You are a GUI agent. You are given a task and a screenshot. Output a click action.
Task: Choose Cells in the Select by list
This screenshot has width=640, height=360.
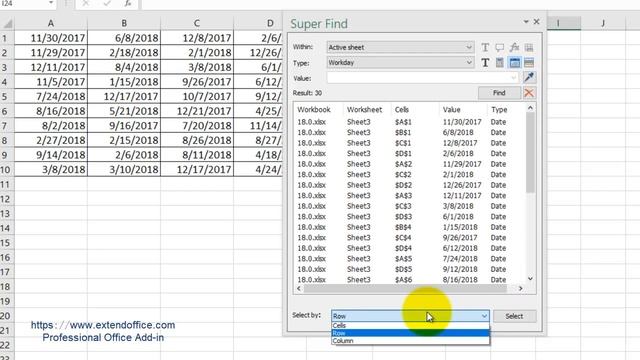pos(410,325)
